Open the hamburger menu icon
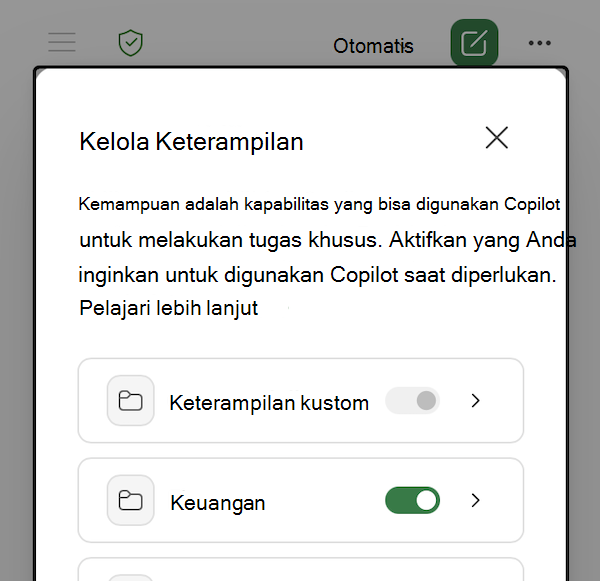 click(62, 42)
